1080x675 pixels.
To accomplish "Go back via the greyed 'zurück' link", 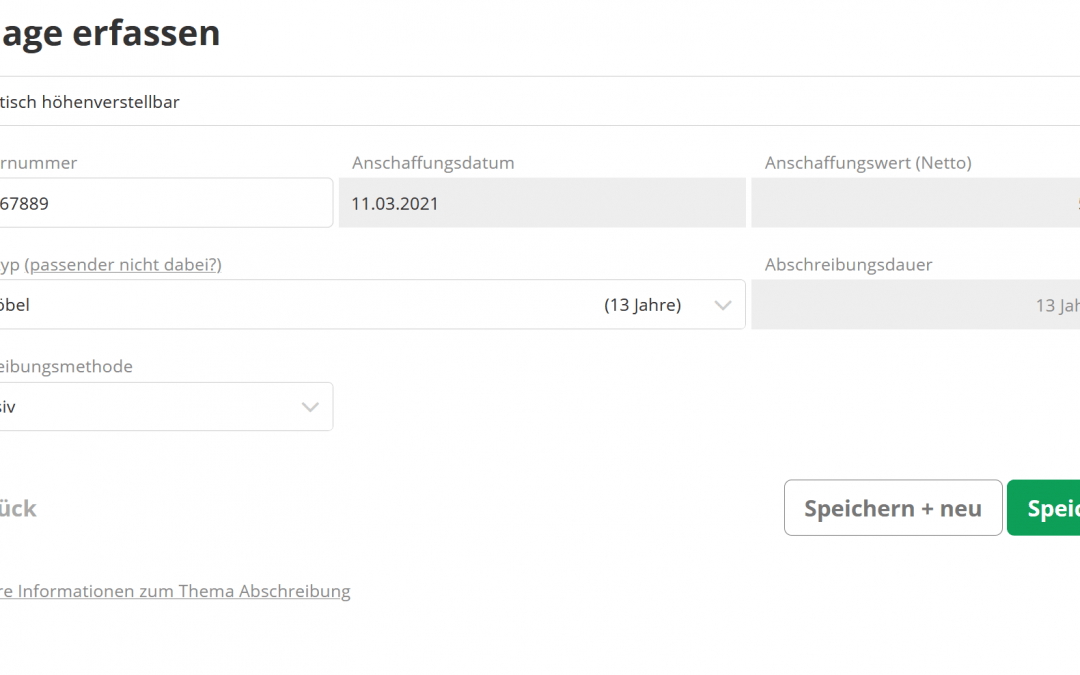I will [x=18, y=508].
